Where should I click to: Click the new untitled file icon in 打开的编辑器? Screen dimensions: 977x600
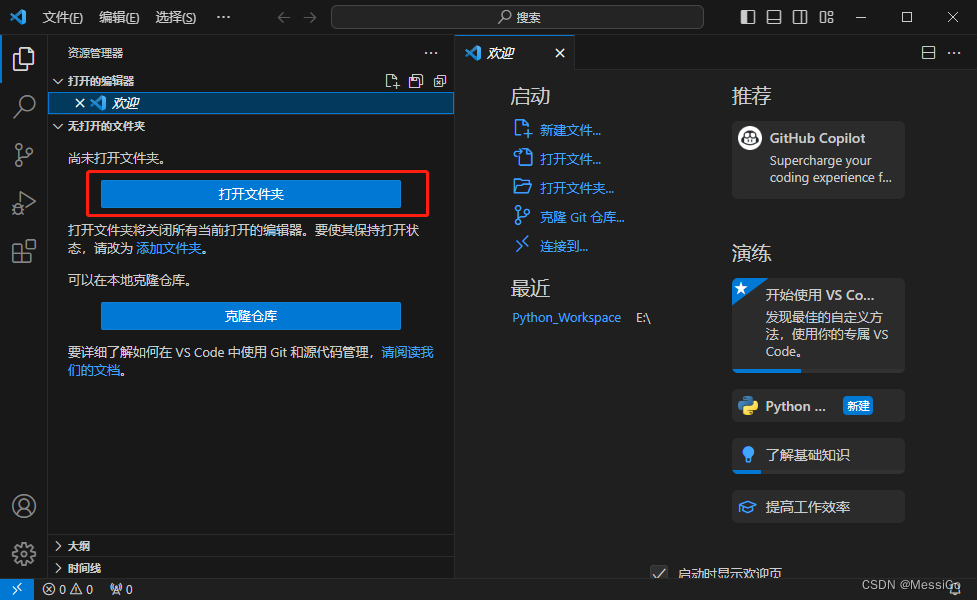(x=392, y=81)
